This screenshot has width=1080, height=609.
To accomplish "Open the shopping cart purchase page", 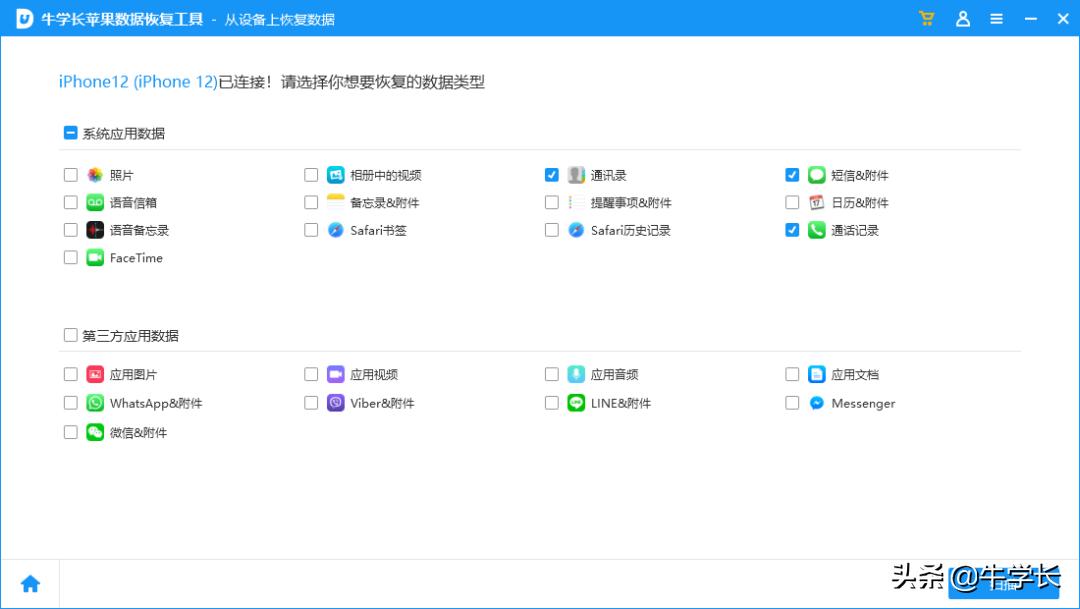I will (926, 18).
